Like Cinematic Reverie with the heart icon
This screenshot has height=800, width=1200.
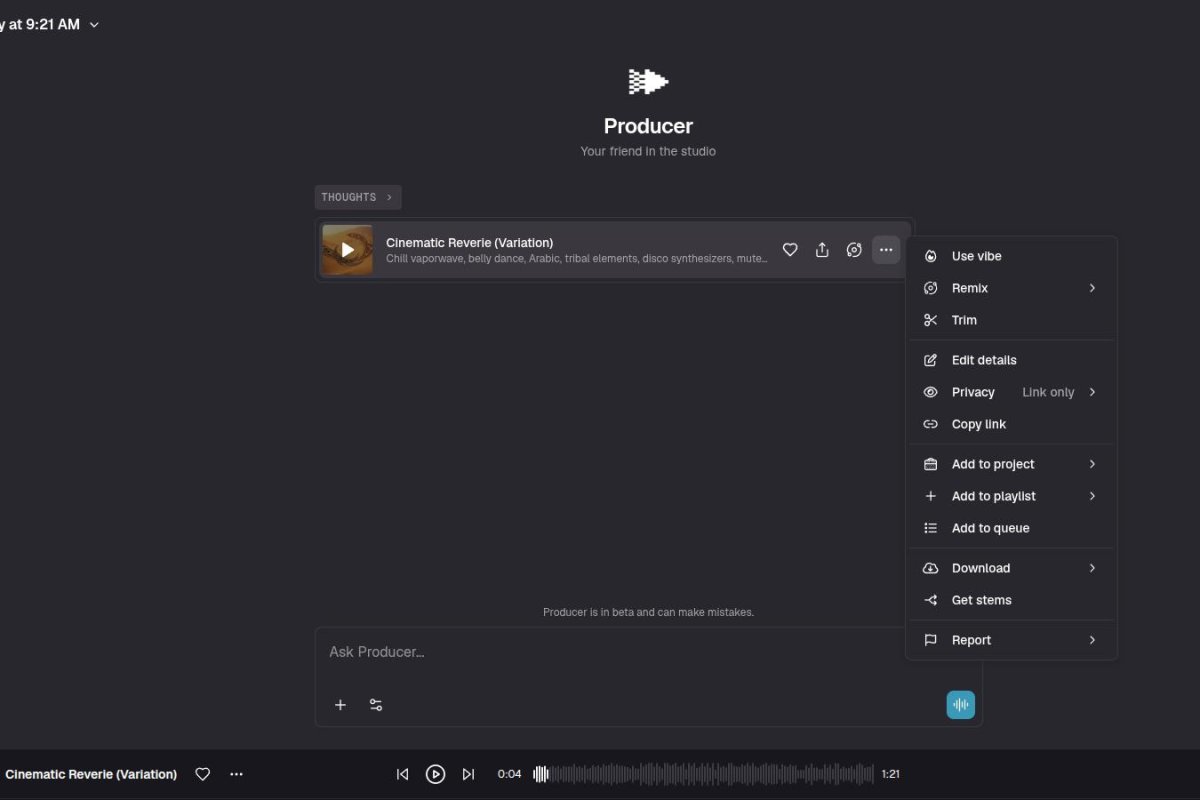pos(790,250)
